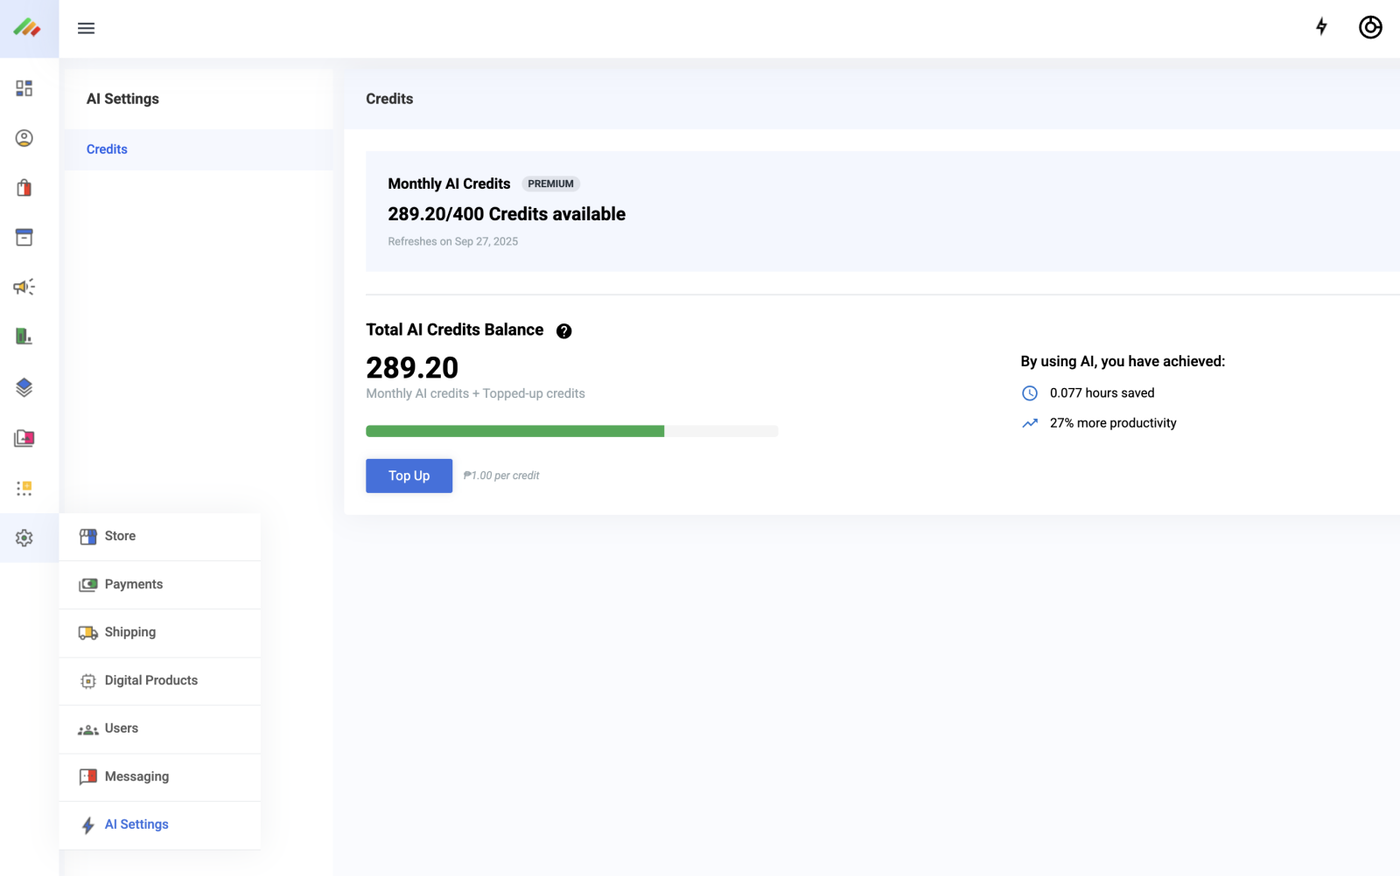Click the app logo in top-left corner

27,28
